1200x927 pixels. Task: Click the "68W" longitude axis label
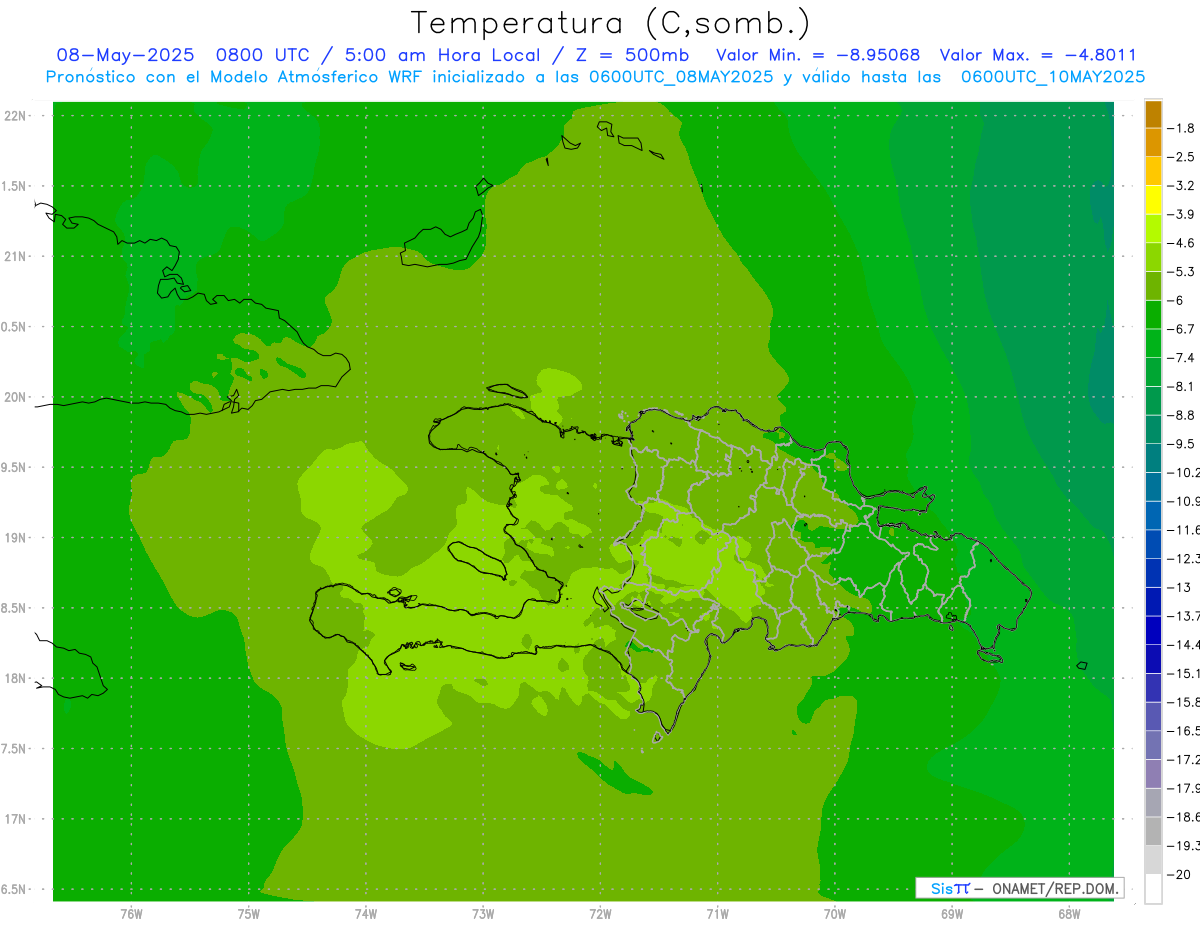(1069, 914)
